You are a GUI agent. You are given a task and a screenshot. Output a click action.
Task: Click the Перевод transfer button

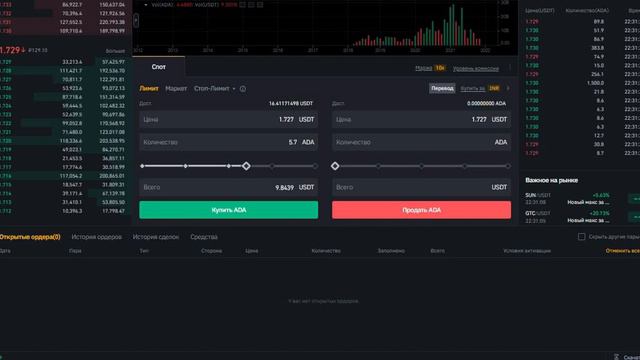[x=442, y=88]
